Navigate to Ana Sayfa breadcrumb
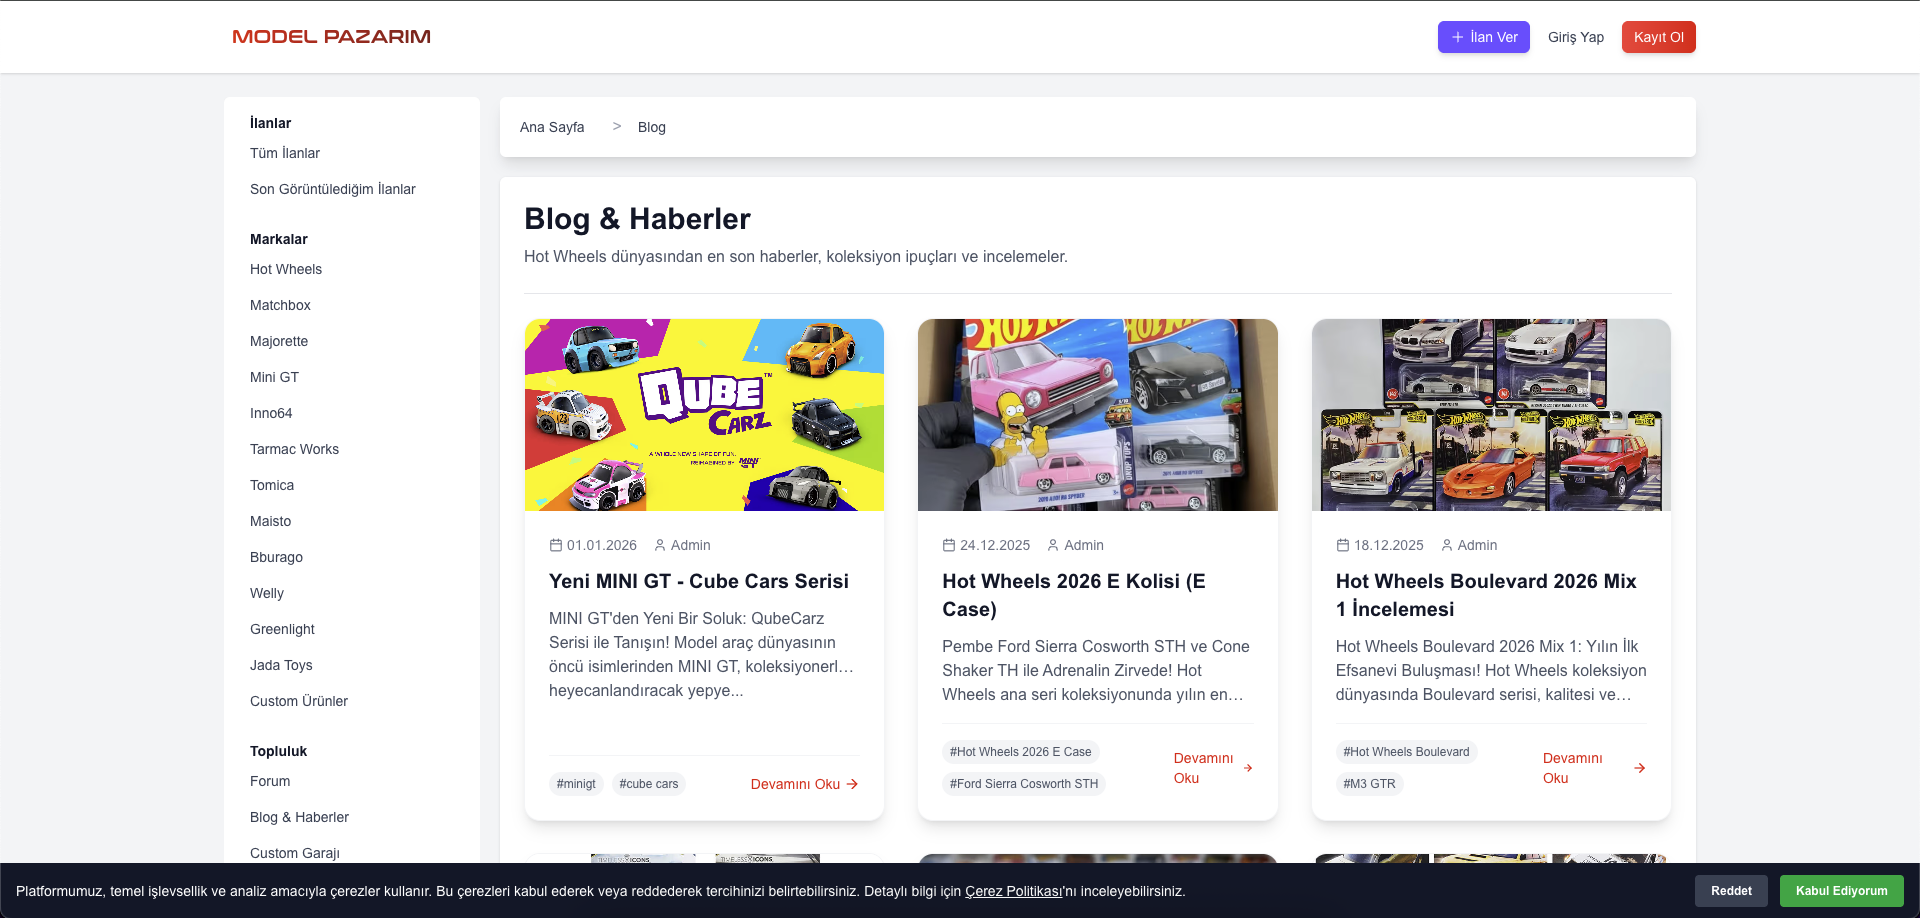1920x918 pixels. [x=552, y=127]
